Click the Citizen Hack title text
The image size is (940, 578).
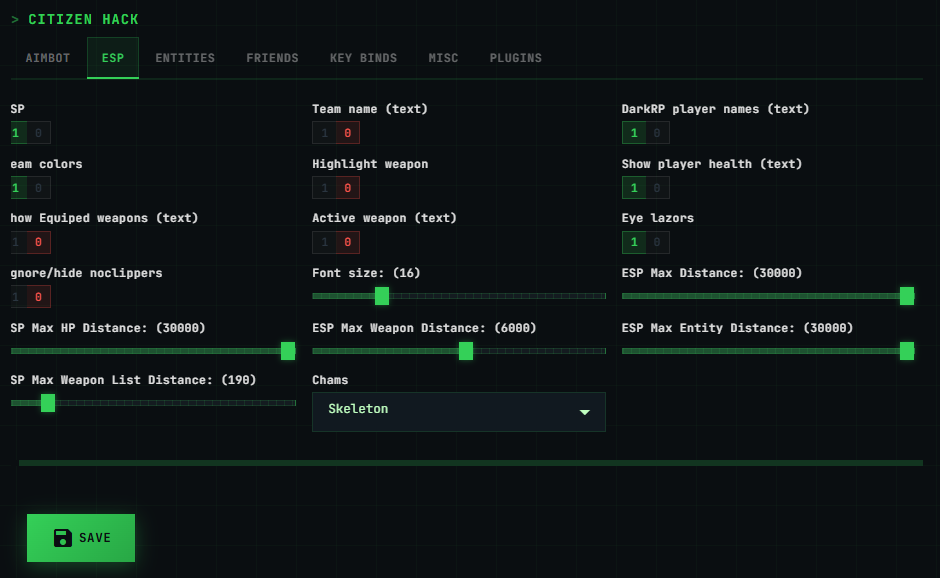pos(83,19)
